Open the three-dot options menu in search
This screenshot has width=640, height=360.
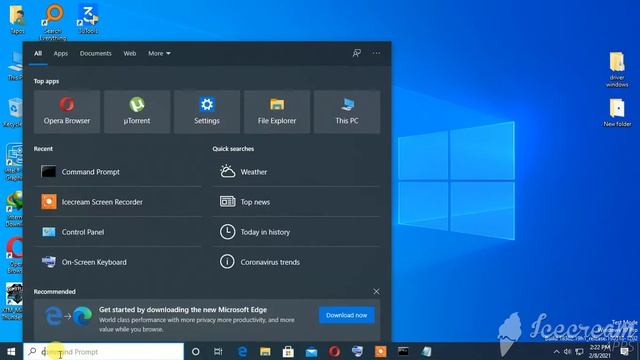click(376, 53)
